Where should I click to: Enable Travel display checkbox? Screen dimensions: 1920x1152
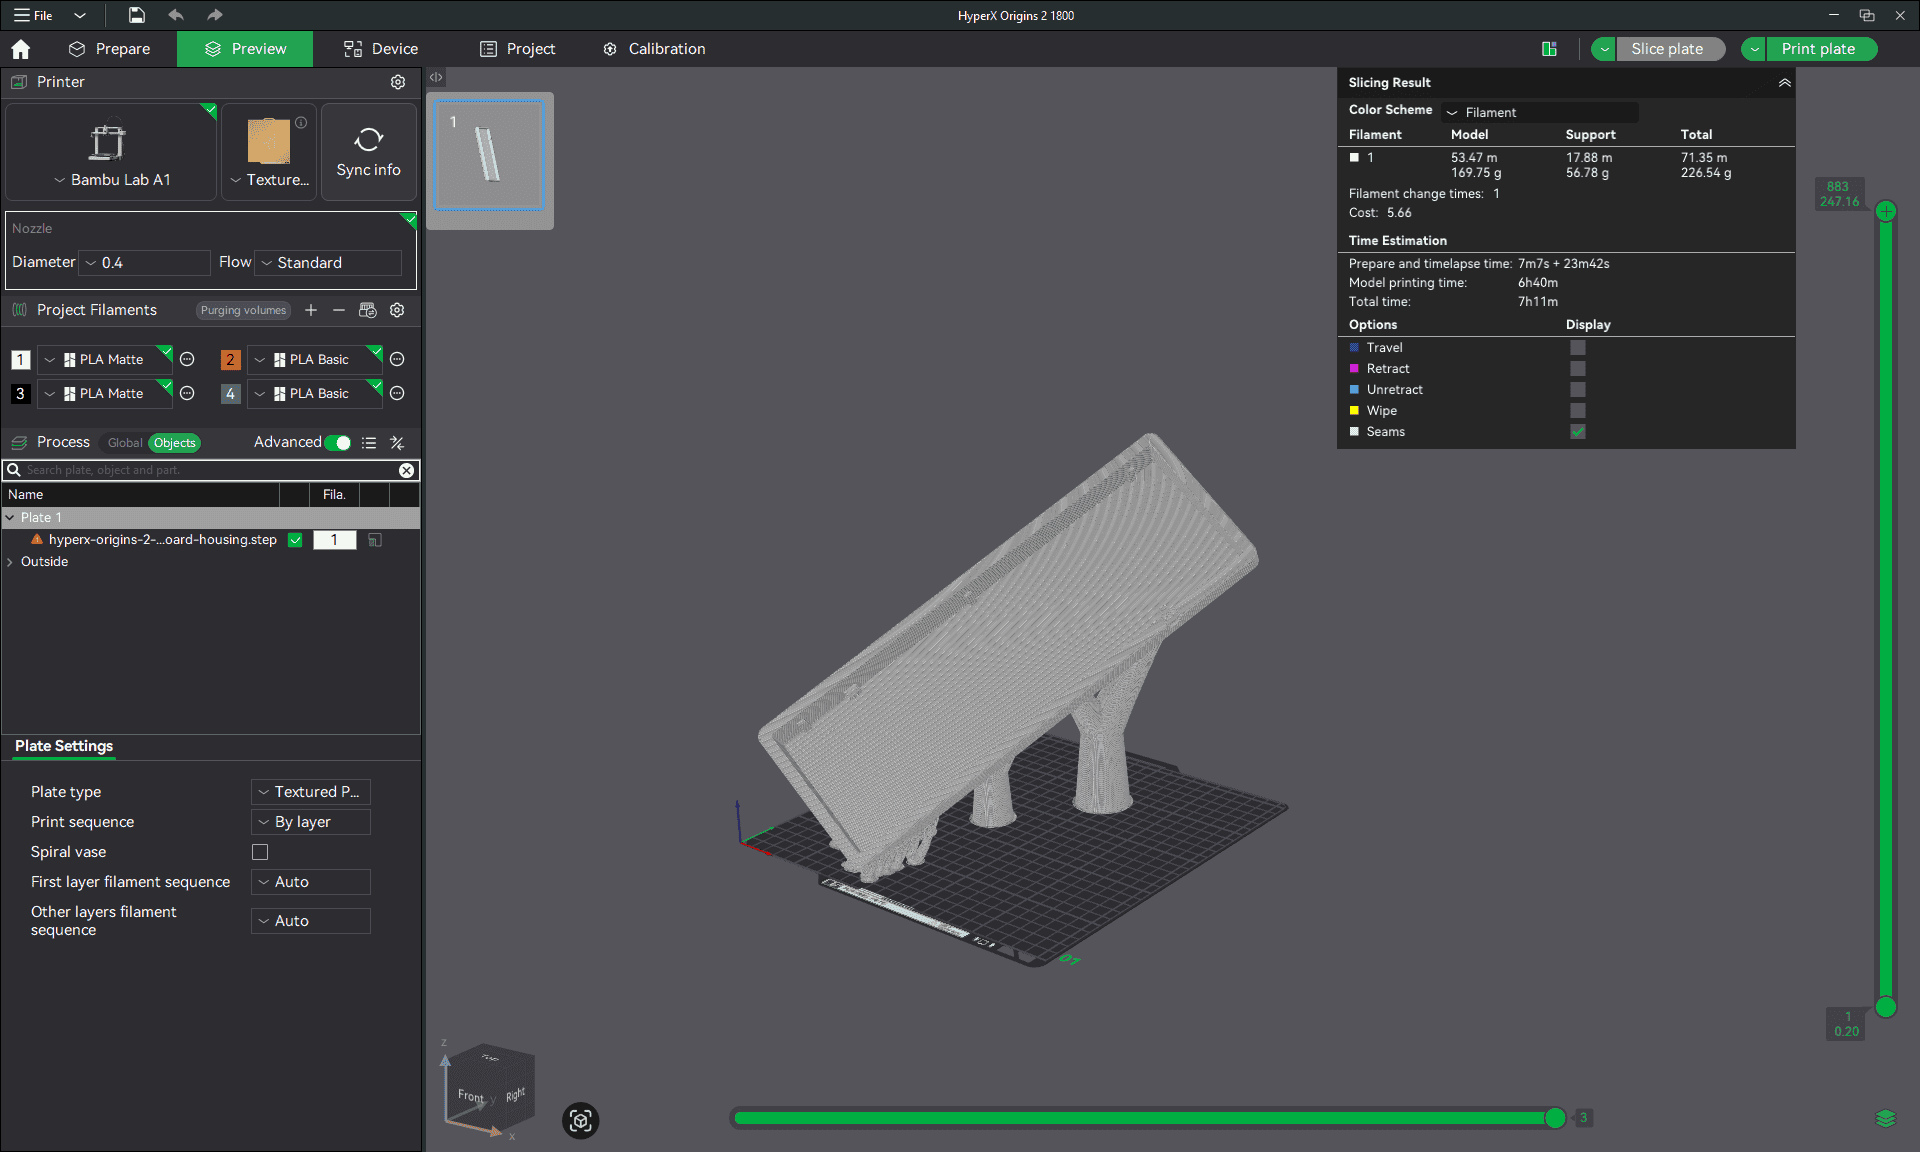pos(1578,348)
